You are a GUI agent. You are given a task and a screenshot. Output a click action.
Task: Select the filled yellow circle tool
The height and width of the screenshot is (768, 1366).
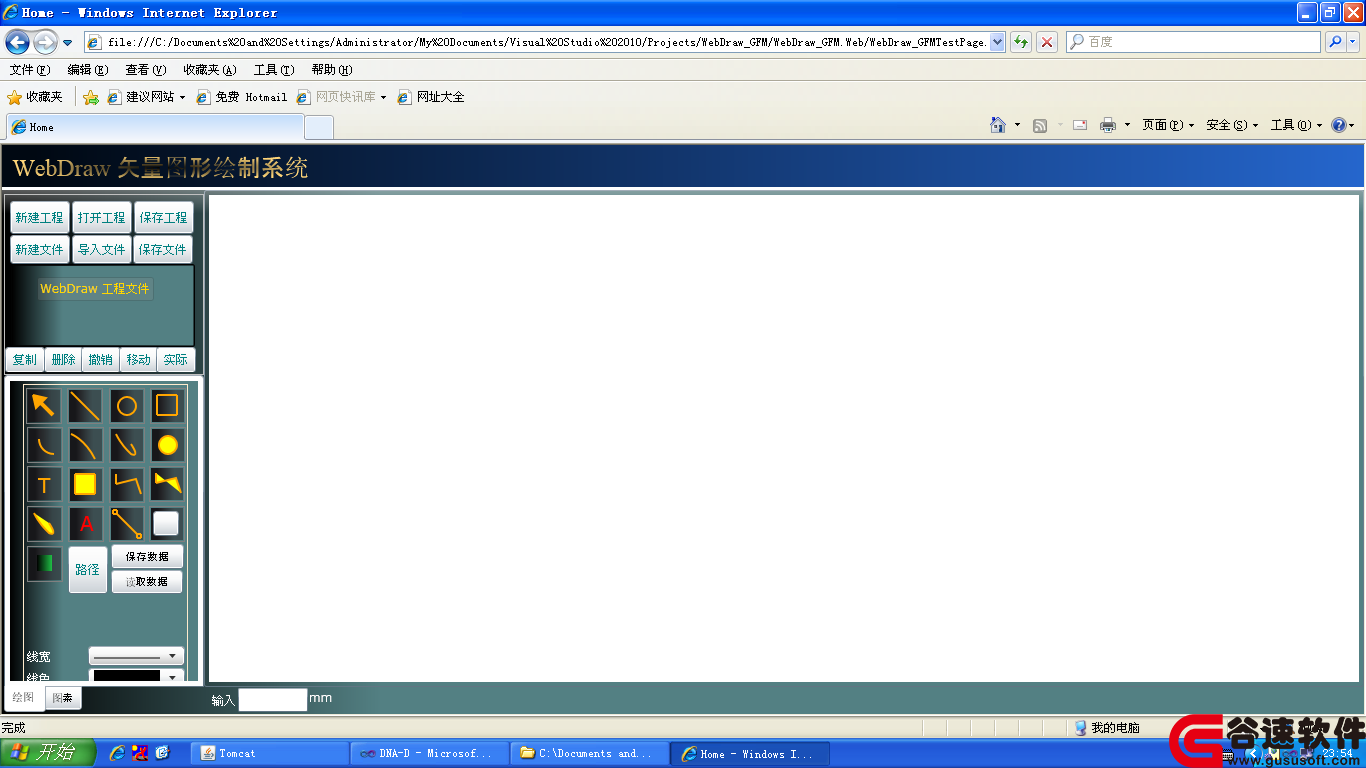[167, 445]
